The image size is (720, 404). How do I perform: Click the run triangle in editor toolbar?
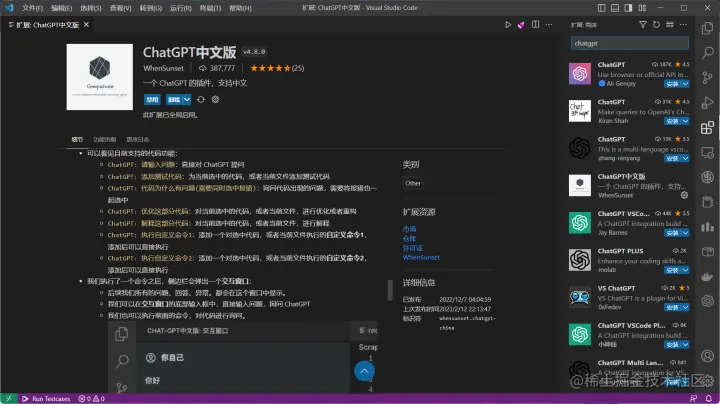click(508, 25)
